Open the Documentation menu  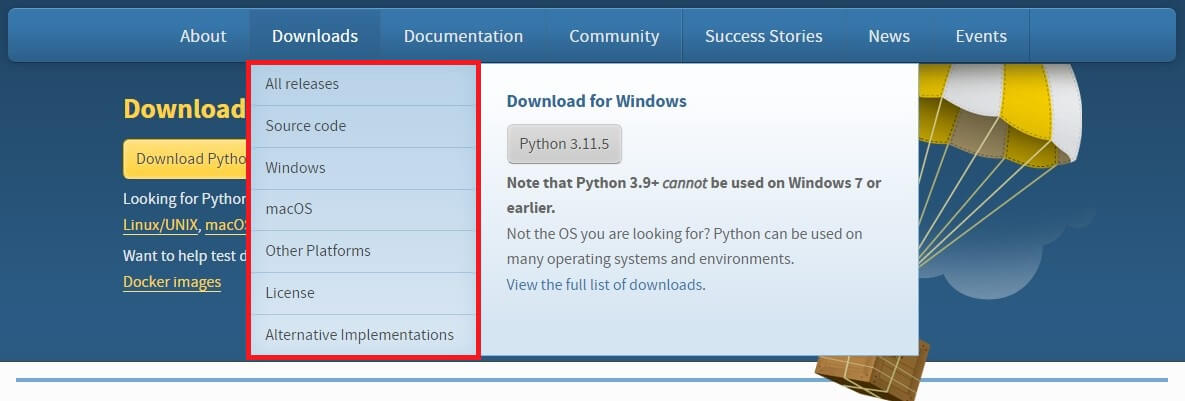[x=463, y=35]
